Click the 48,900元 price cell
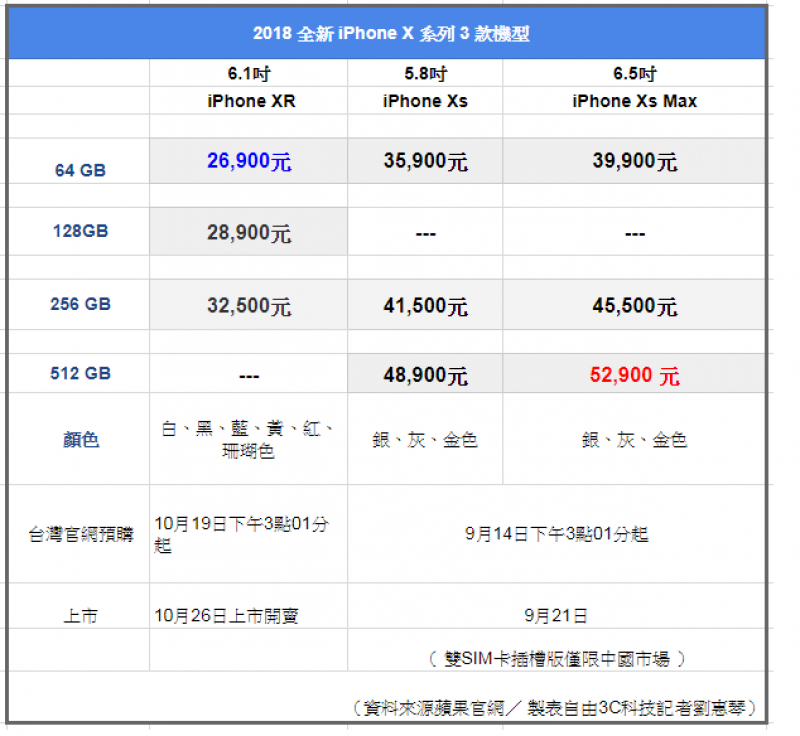The height and width of the screenshot is (736, 800). (x=425, y=376)
